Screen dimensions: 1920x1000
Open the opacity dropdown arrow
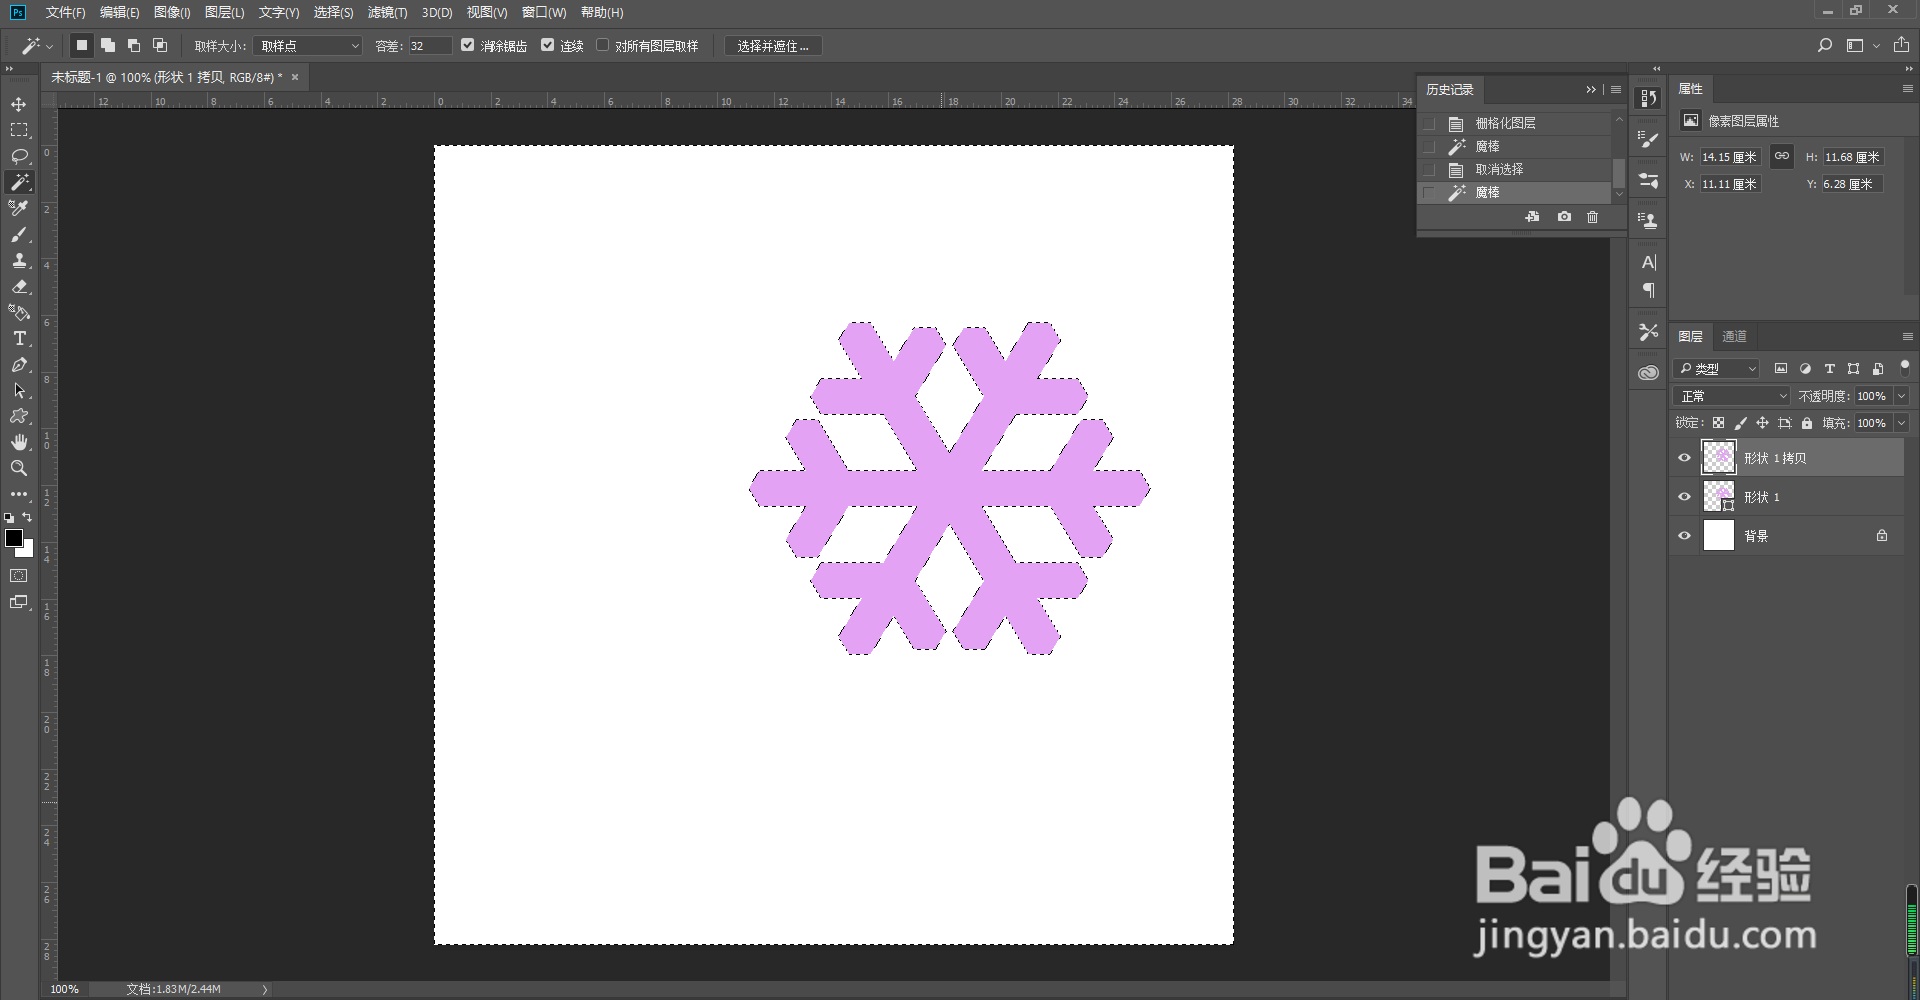[x=1901, y=396]
